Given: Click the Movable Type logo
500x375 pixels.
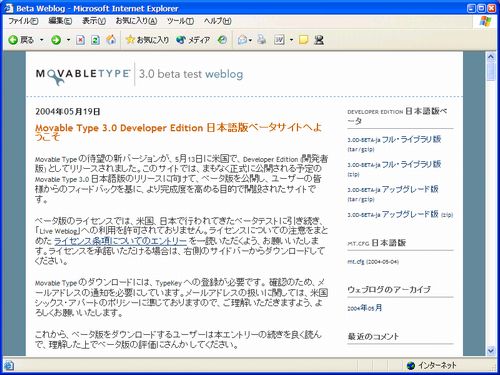Looking at the screenshot, I should 83,75.
